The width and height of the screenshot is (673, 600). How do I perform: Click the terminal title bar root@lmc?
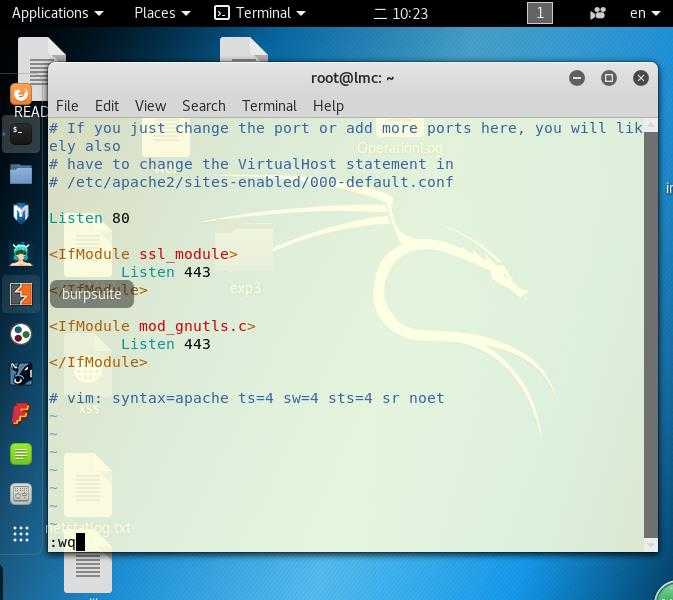(352, 78)
